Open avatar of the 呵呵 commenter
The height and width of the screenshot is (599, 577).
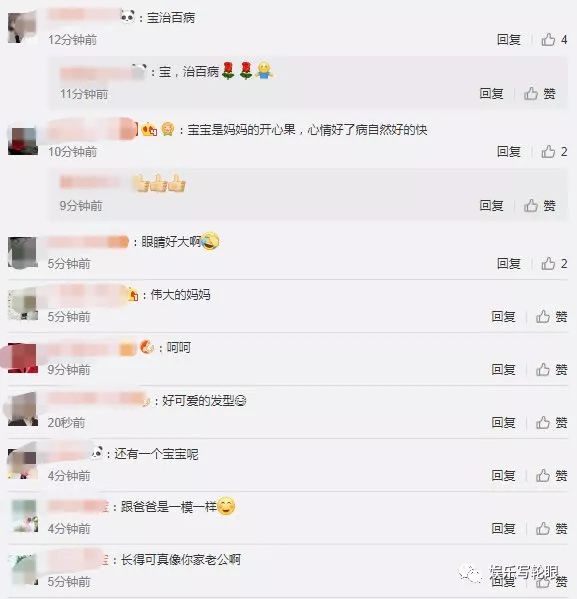pyautogui.click(x=23, y=358)
